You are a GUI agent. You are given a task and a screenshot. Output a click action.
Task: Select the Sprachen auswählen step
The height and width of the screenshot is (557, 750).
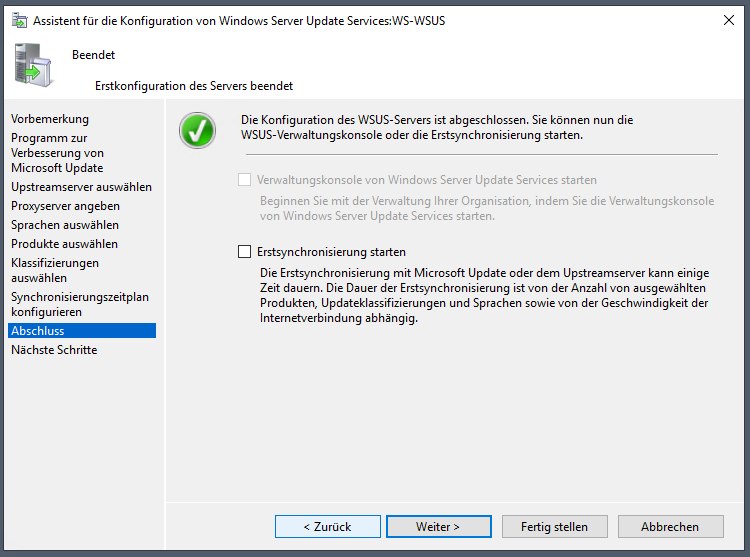(65, 225)
